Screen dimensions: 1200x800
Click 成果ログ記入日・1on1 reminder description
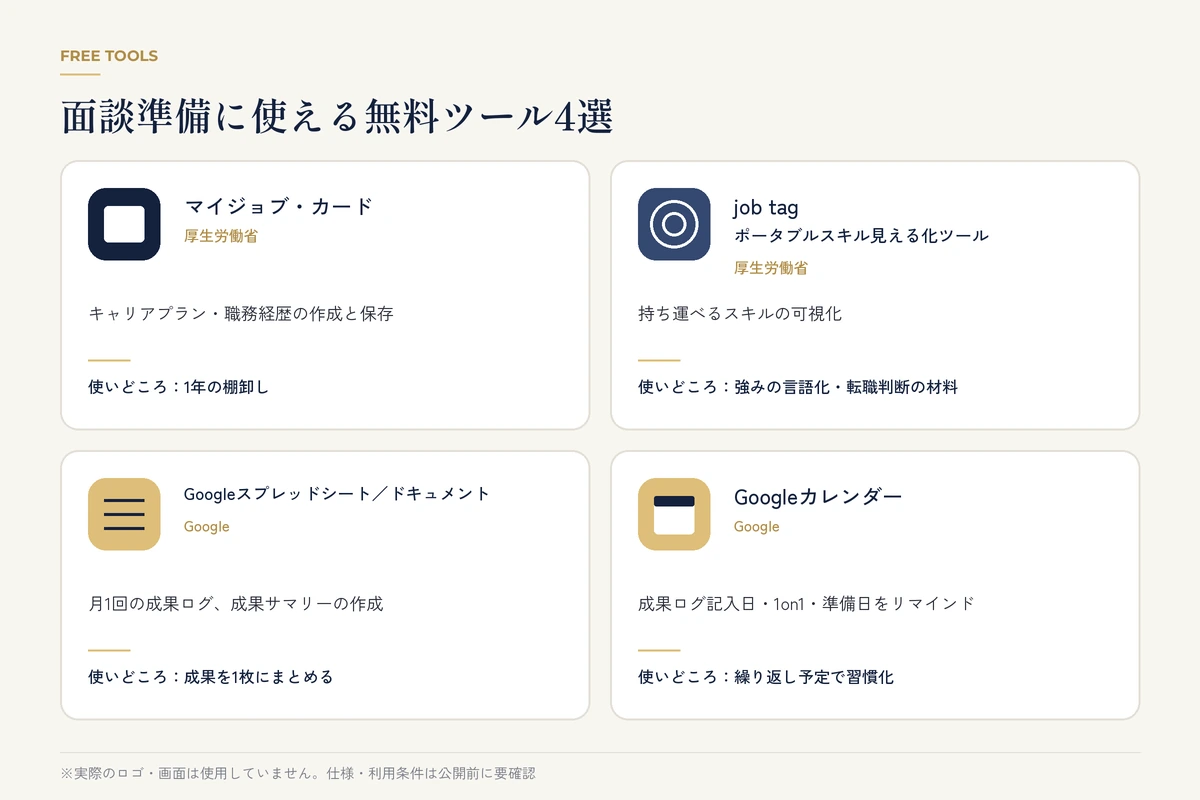[x=806, y=604]
